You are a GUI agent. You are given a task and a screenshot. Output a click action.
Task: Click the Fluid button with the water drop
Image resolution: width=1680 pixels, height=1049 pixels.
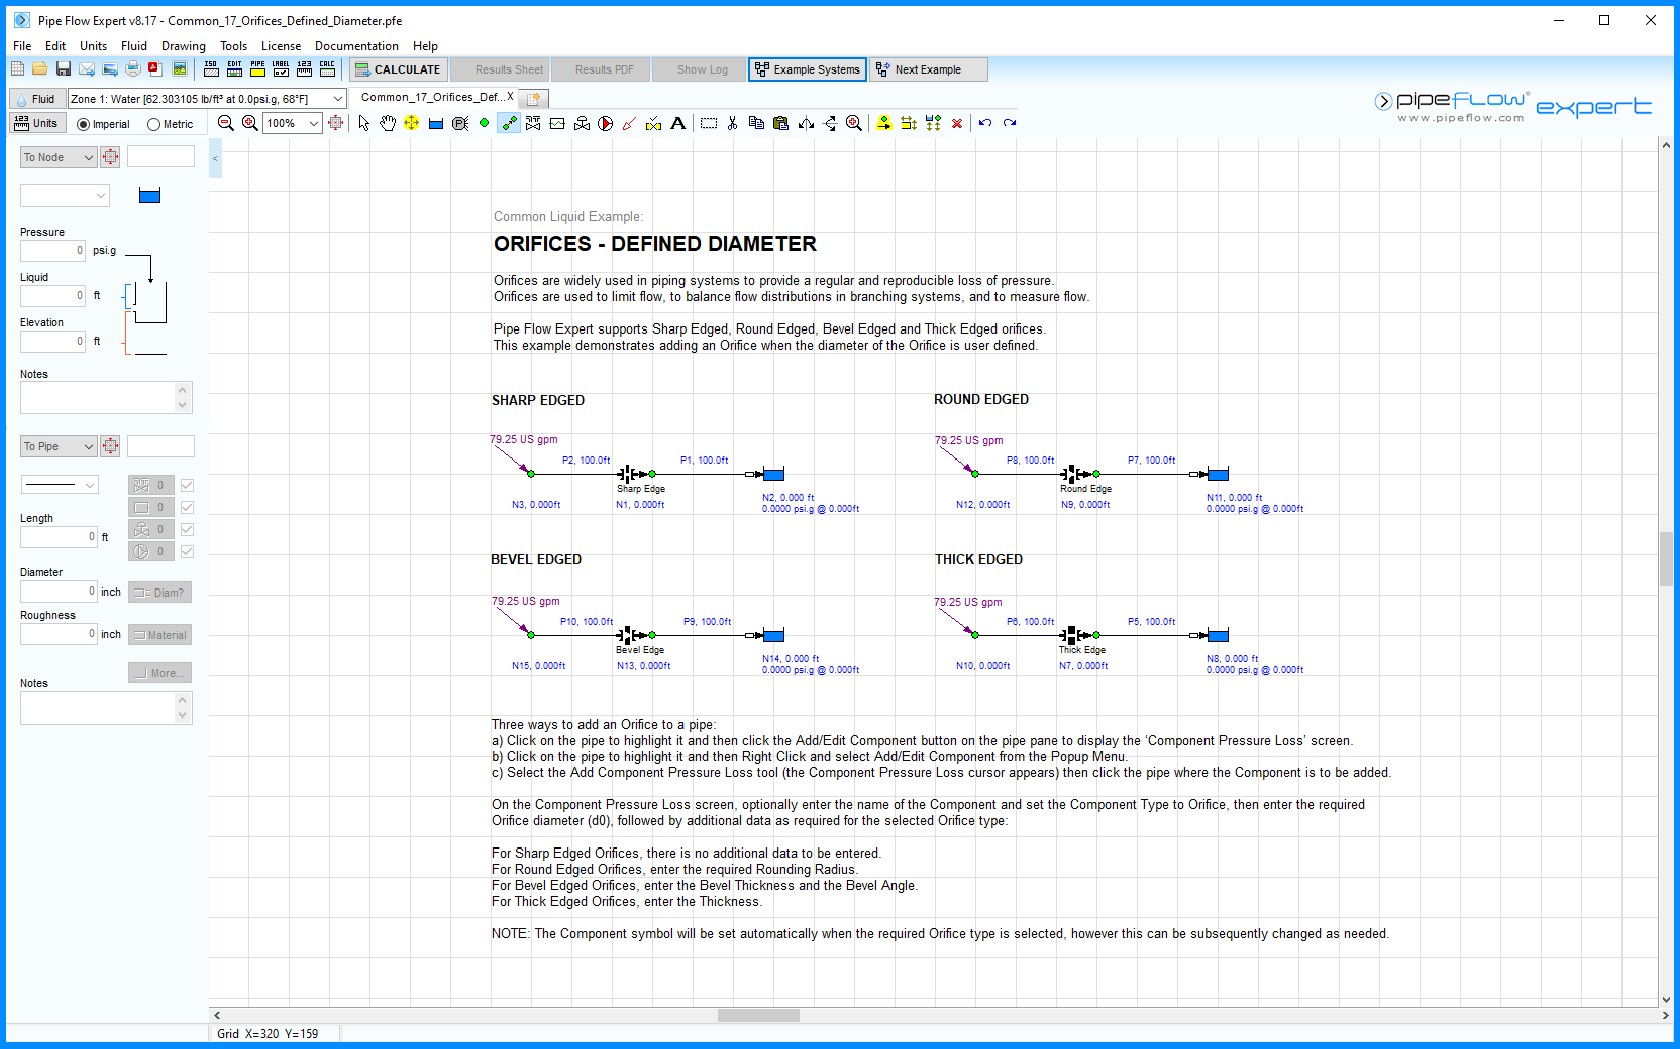tap(36, 98)
